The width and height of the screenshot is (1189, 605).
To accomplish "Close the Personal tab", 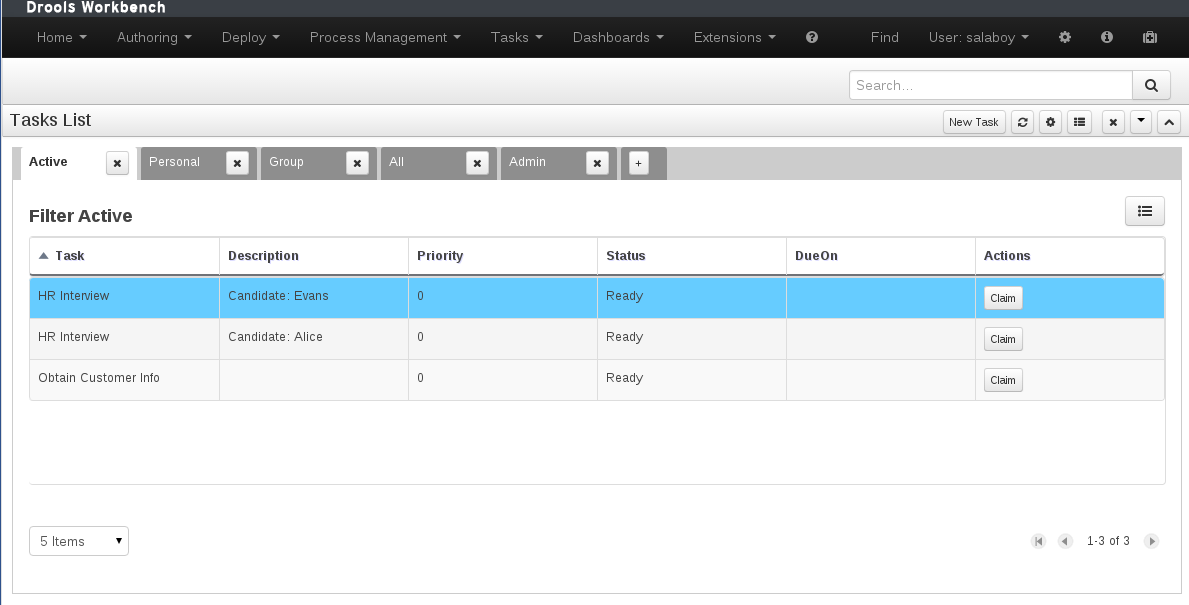I will tap(237, 163).
